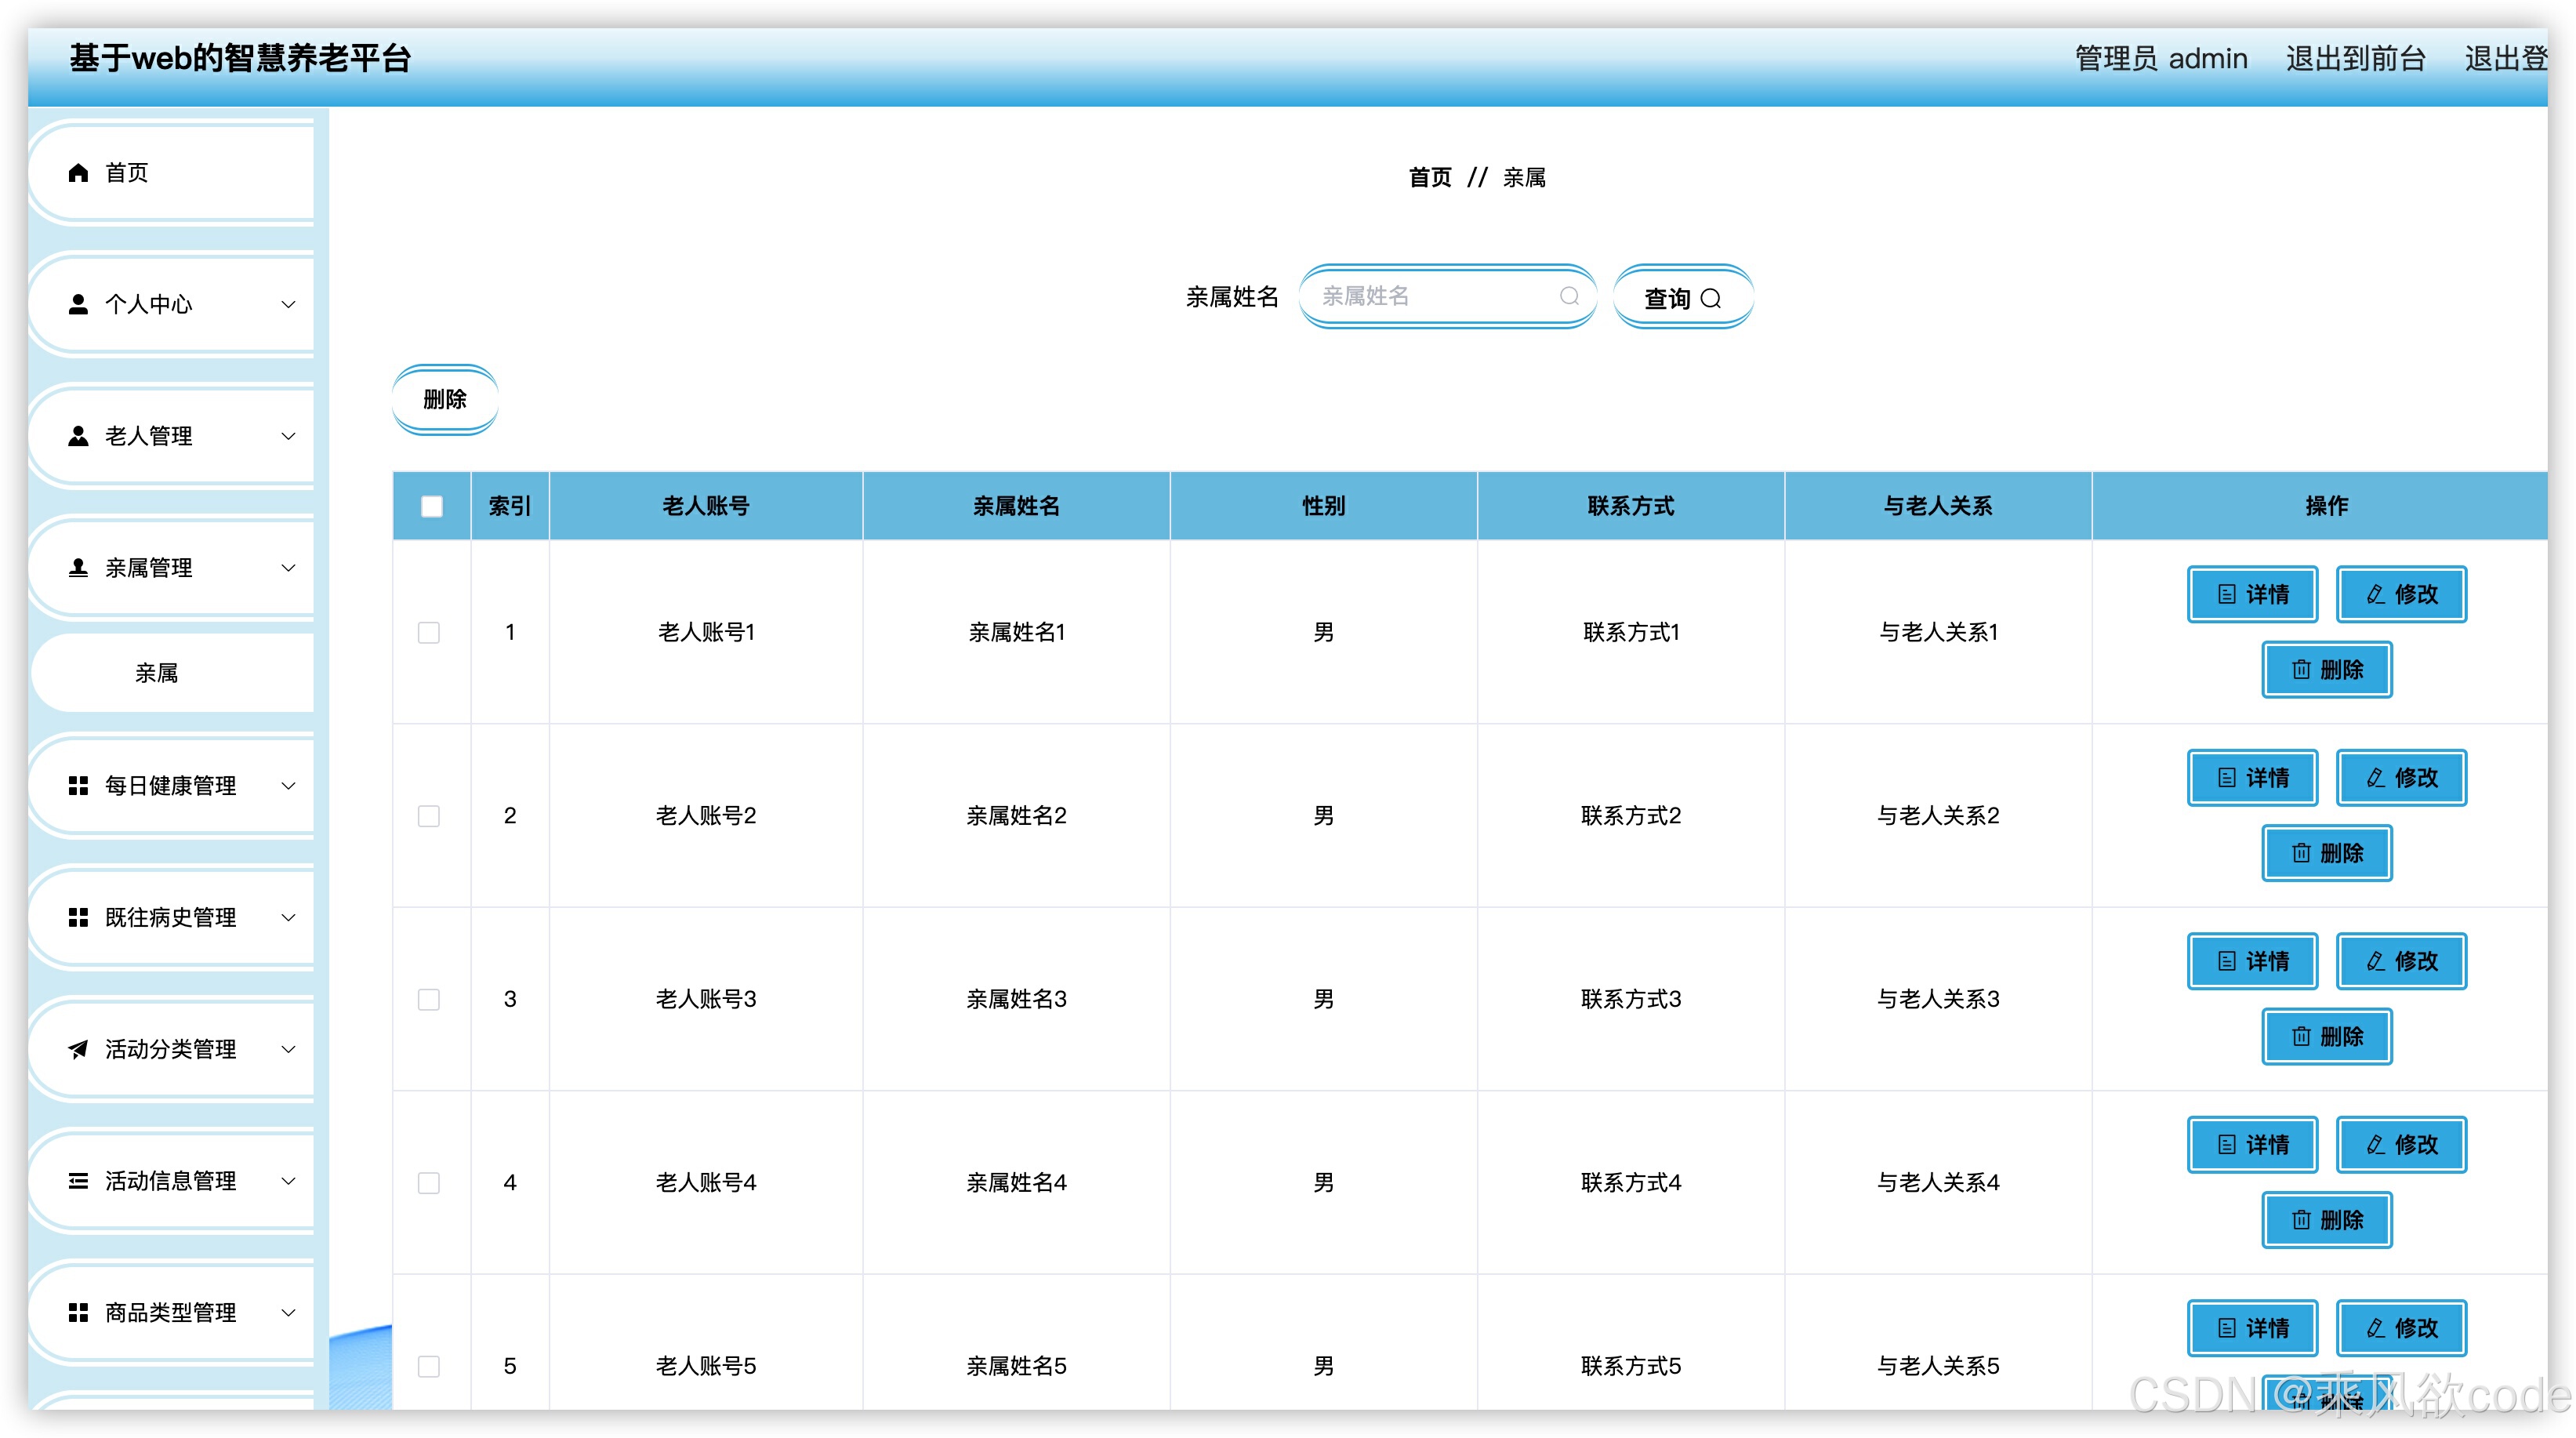Click the paper plane icon for 活动分类管理

78,1049
